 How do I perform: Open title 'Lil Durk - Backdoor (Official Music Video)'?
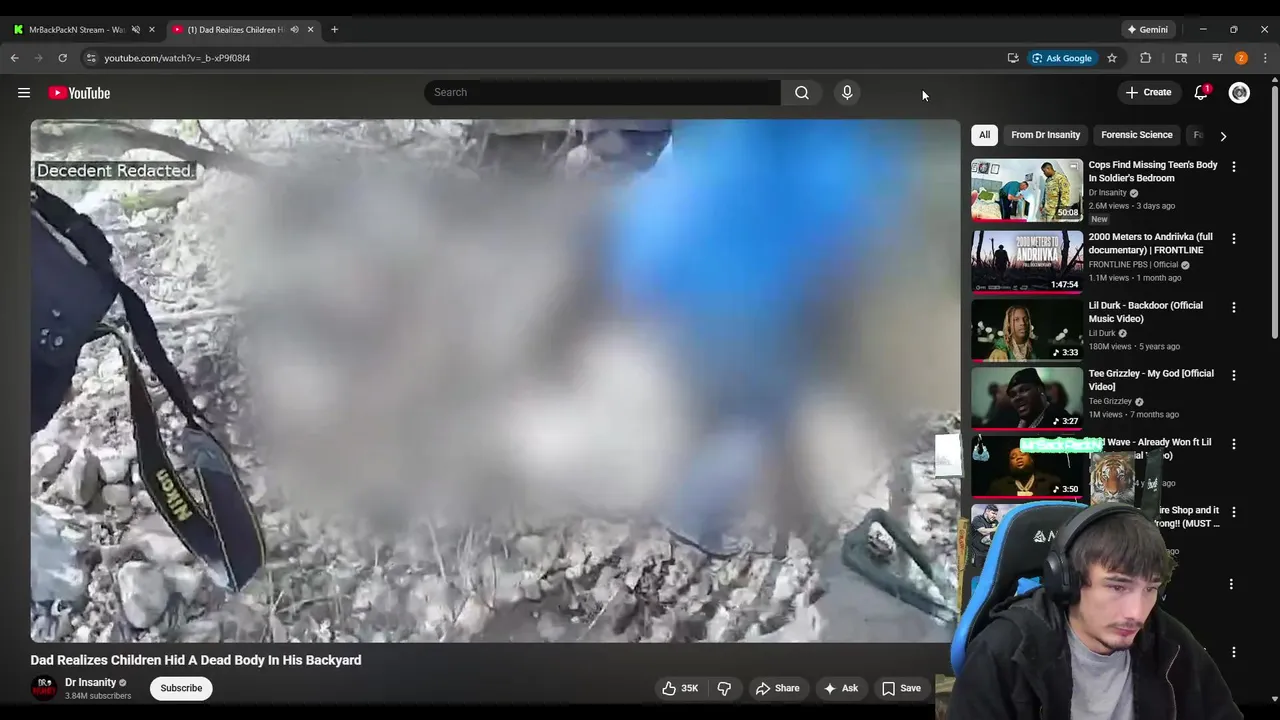click(x=1146, y=312)
